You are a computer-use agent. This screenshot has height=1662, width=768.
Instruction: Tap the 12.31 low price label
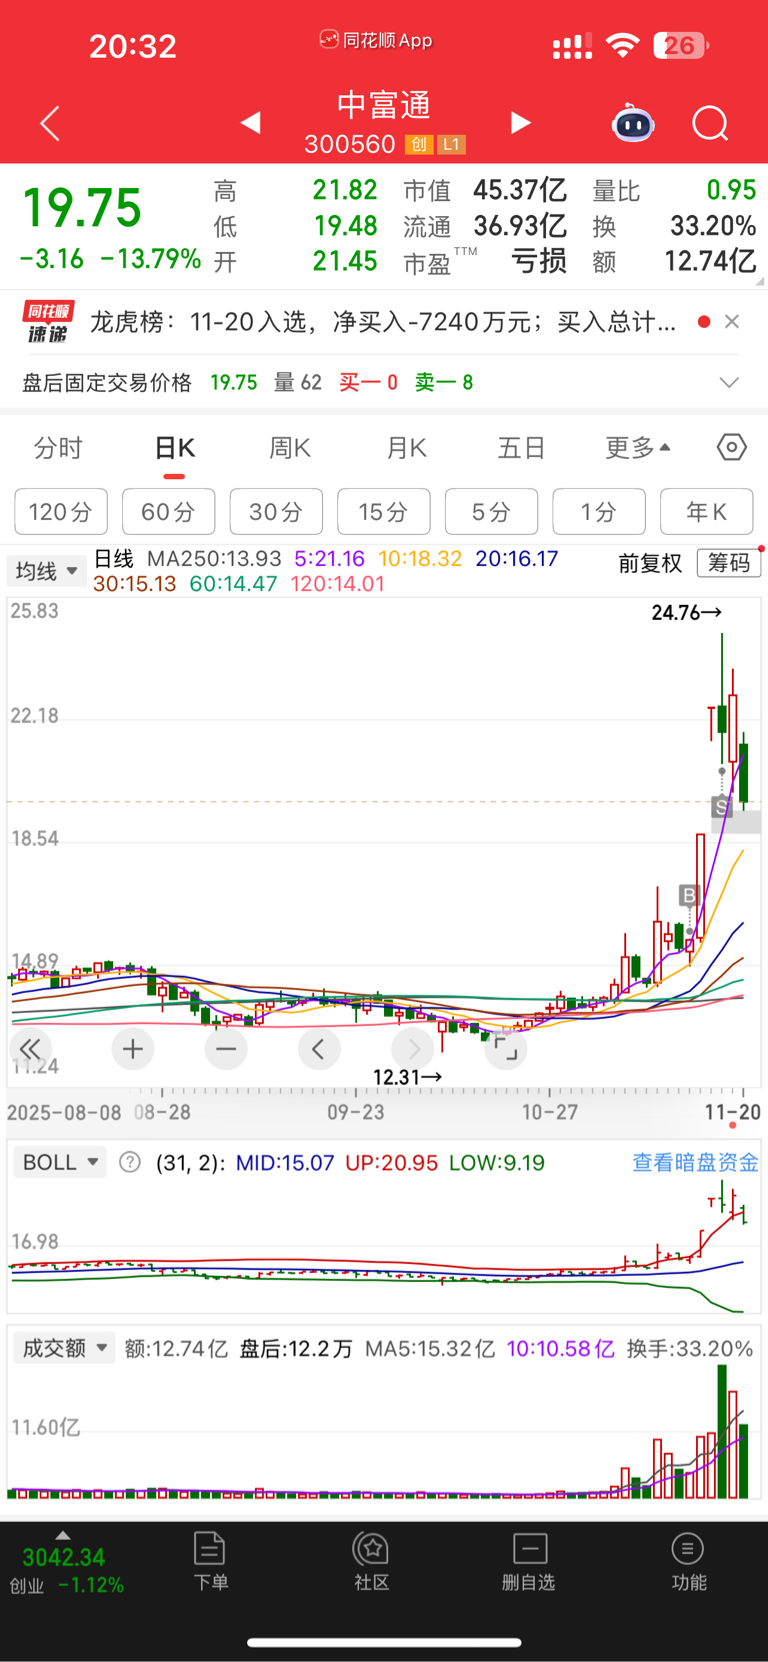[x=408, y=1077]
